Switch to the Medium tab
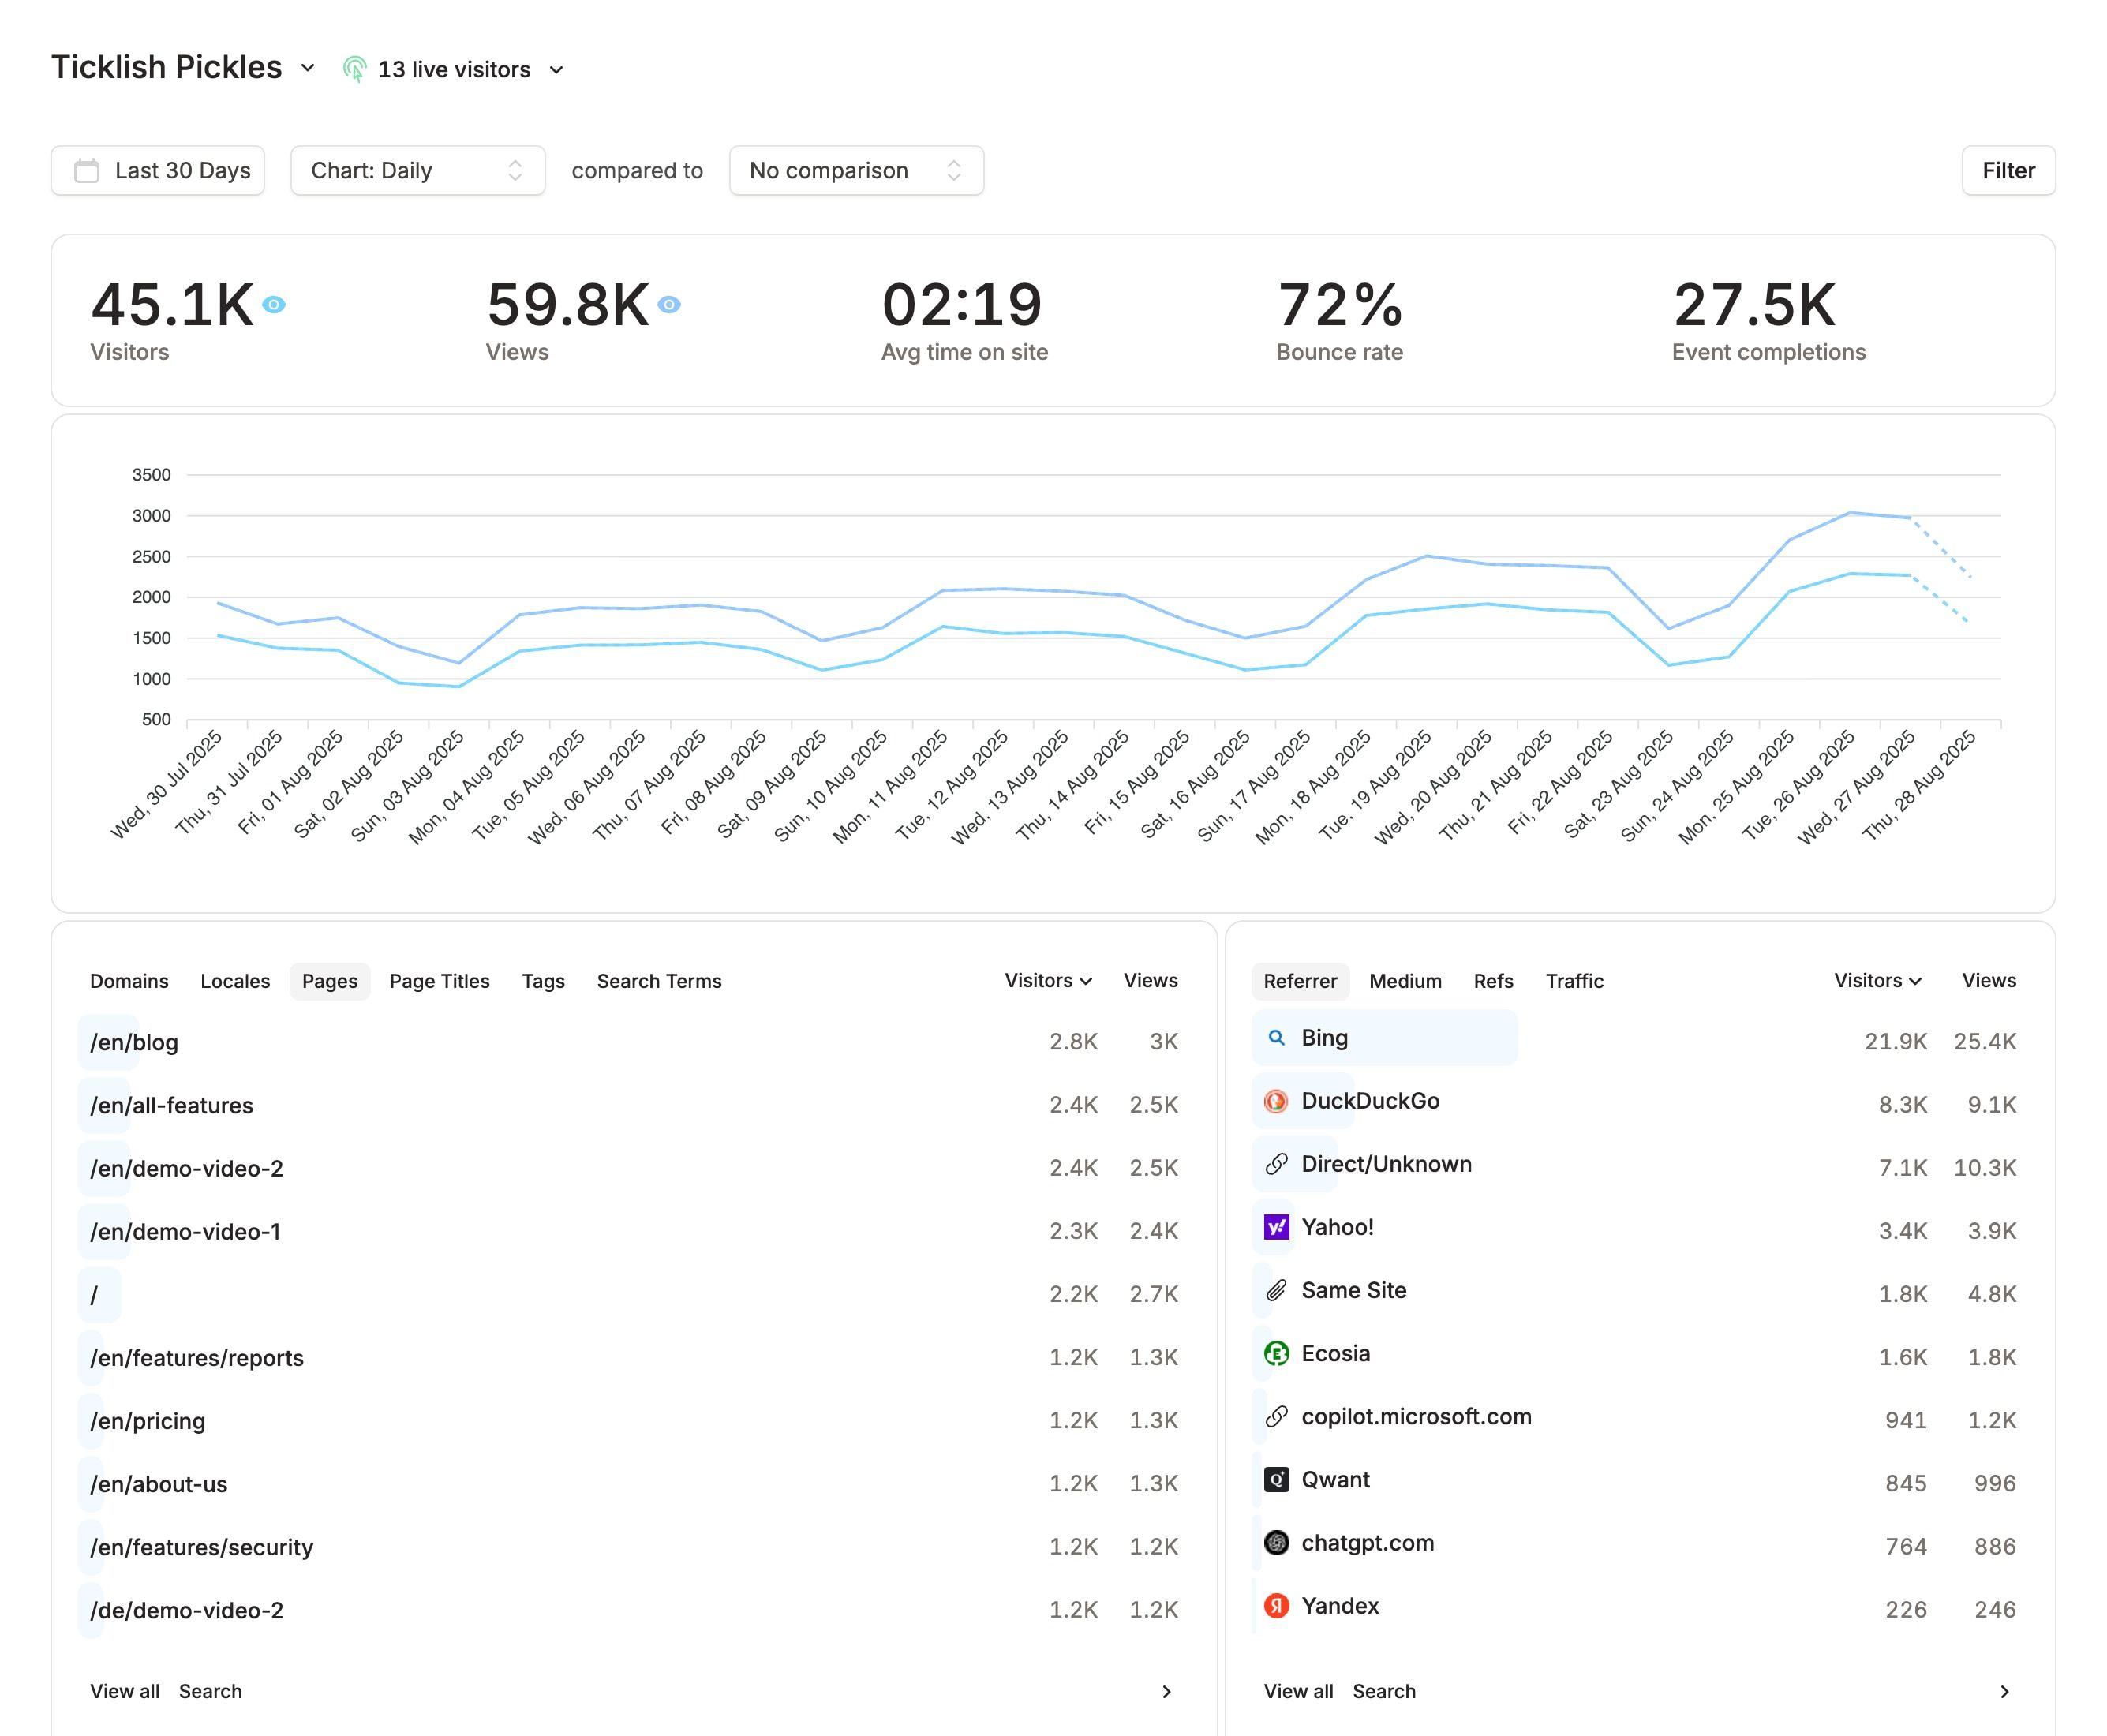Screen dimensions: 2107x1736 (x=1405, y=981)
